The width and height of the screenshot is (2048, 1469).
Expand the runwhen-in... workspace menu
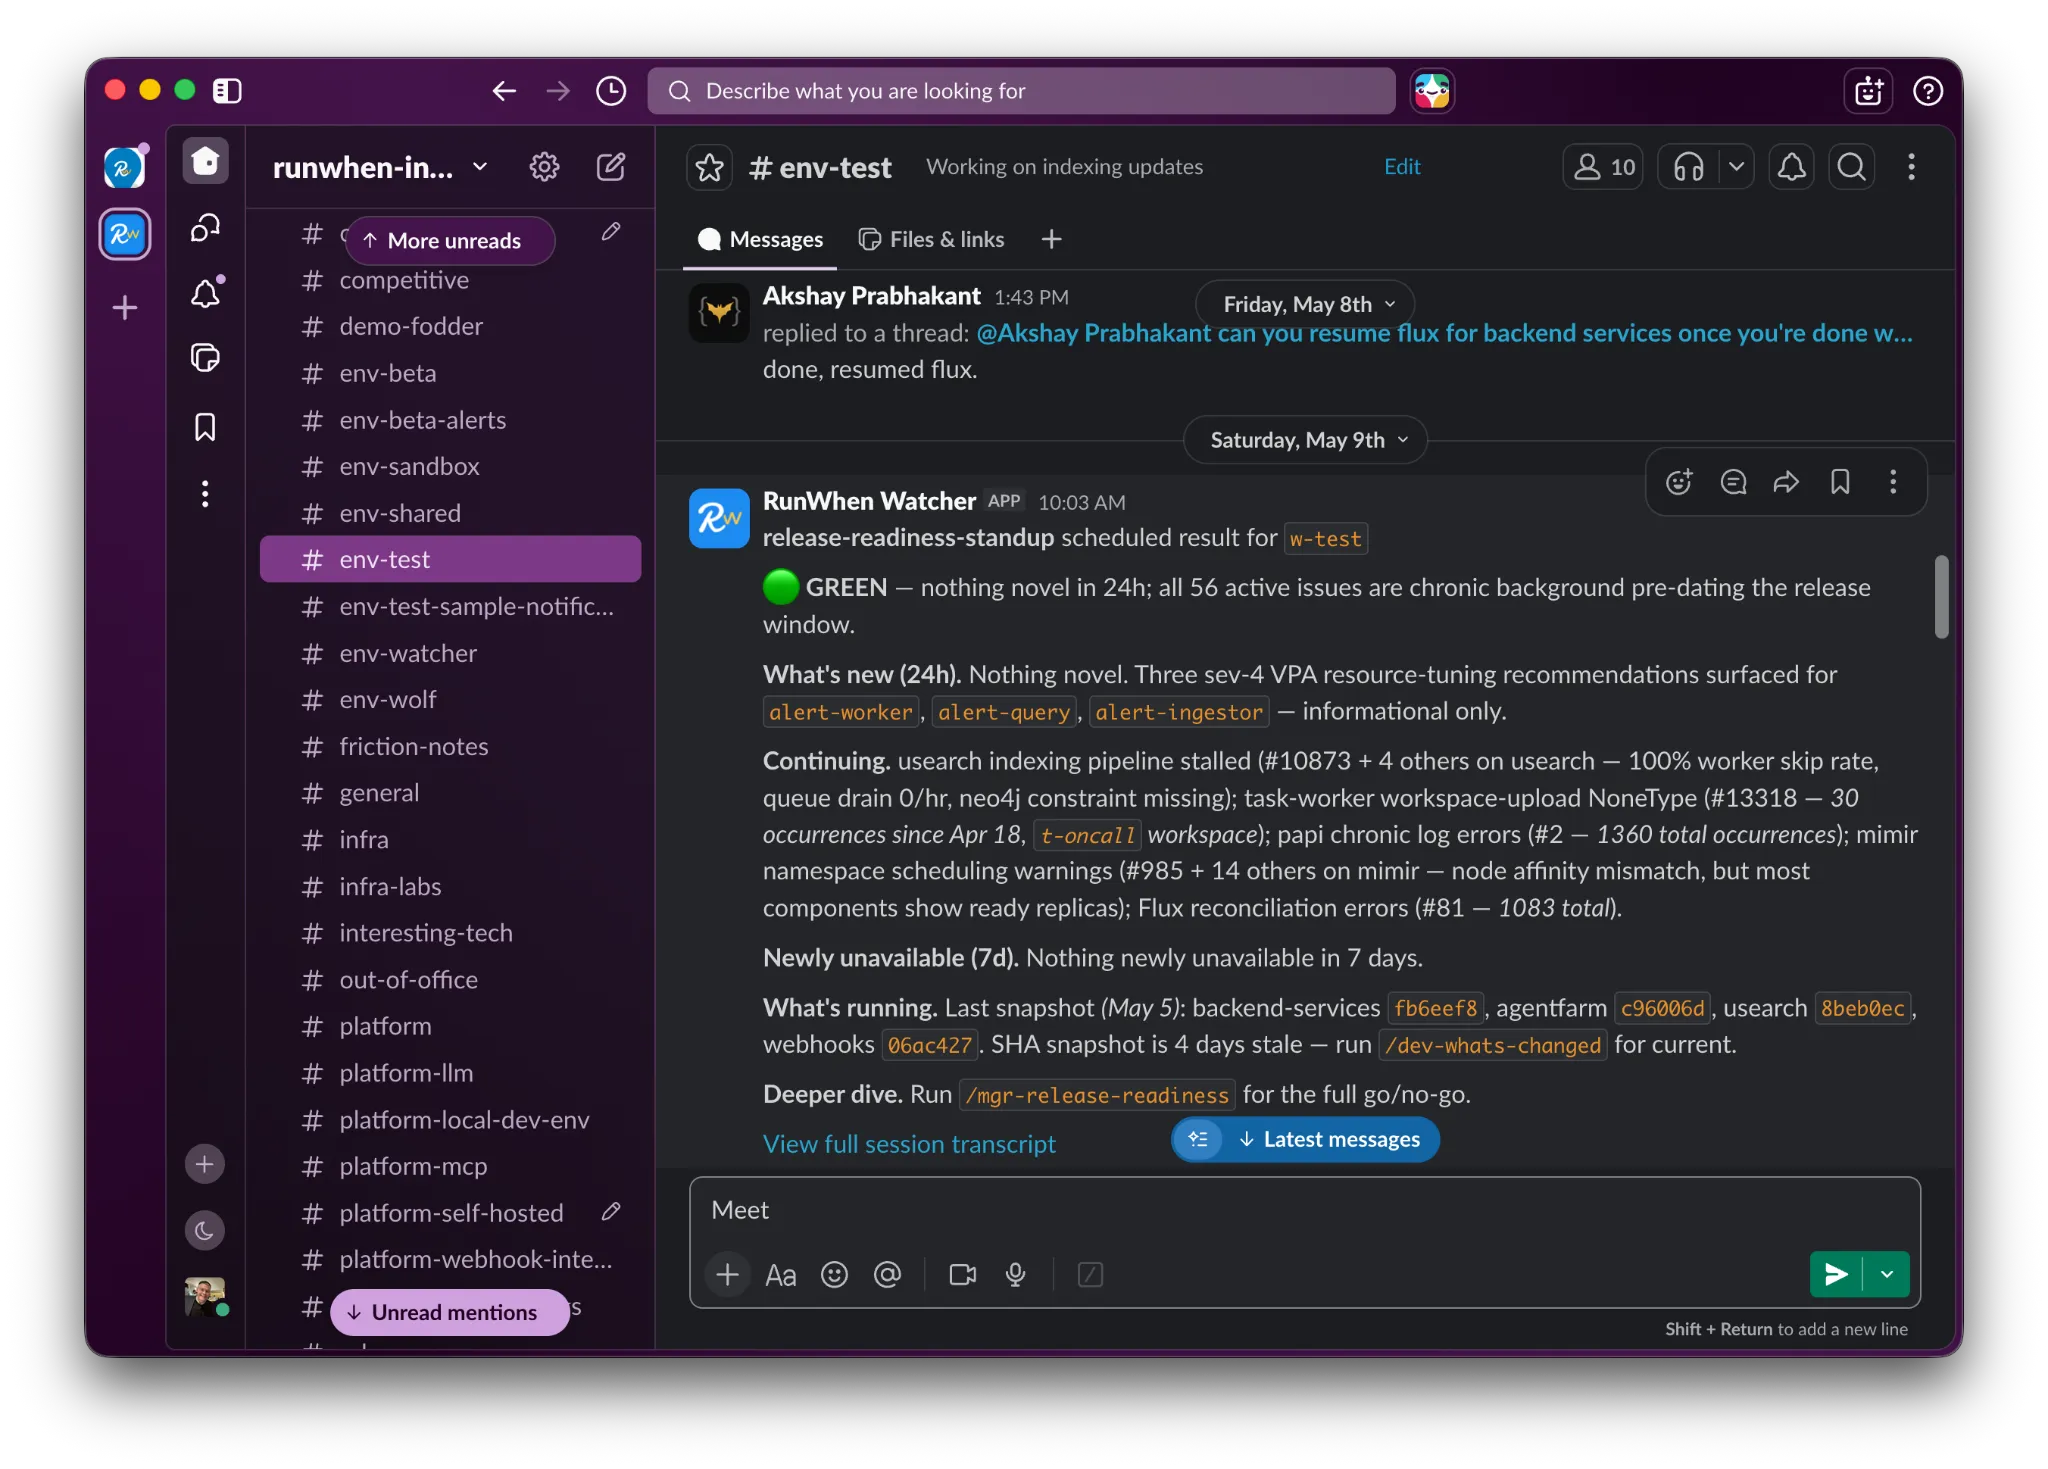pos(380,167)
